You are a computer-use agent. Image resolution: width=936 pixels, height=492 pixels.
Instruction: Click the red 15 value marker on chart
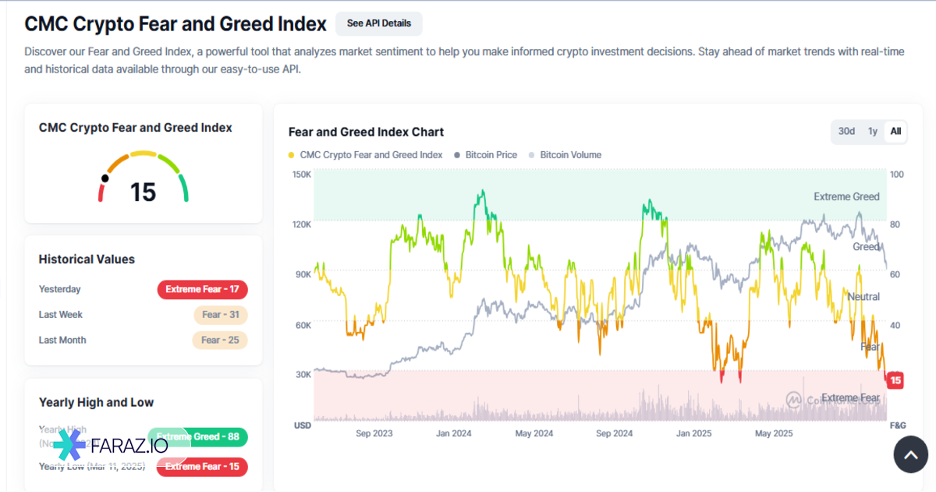[895, 380]
